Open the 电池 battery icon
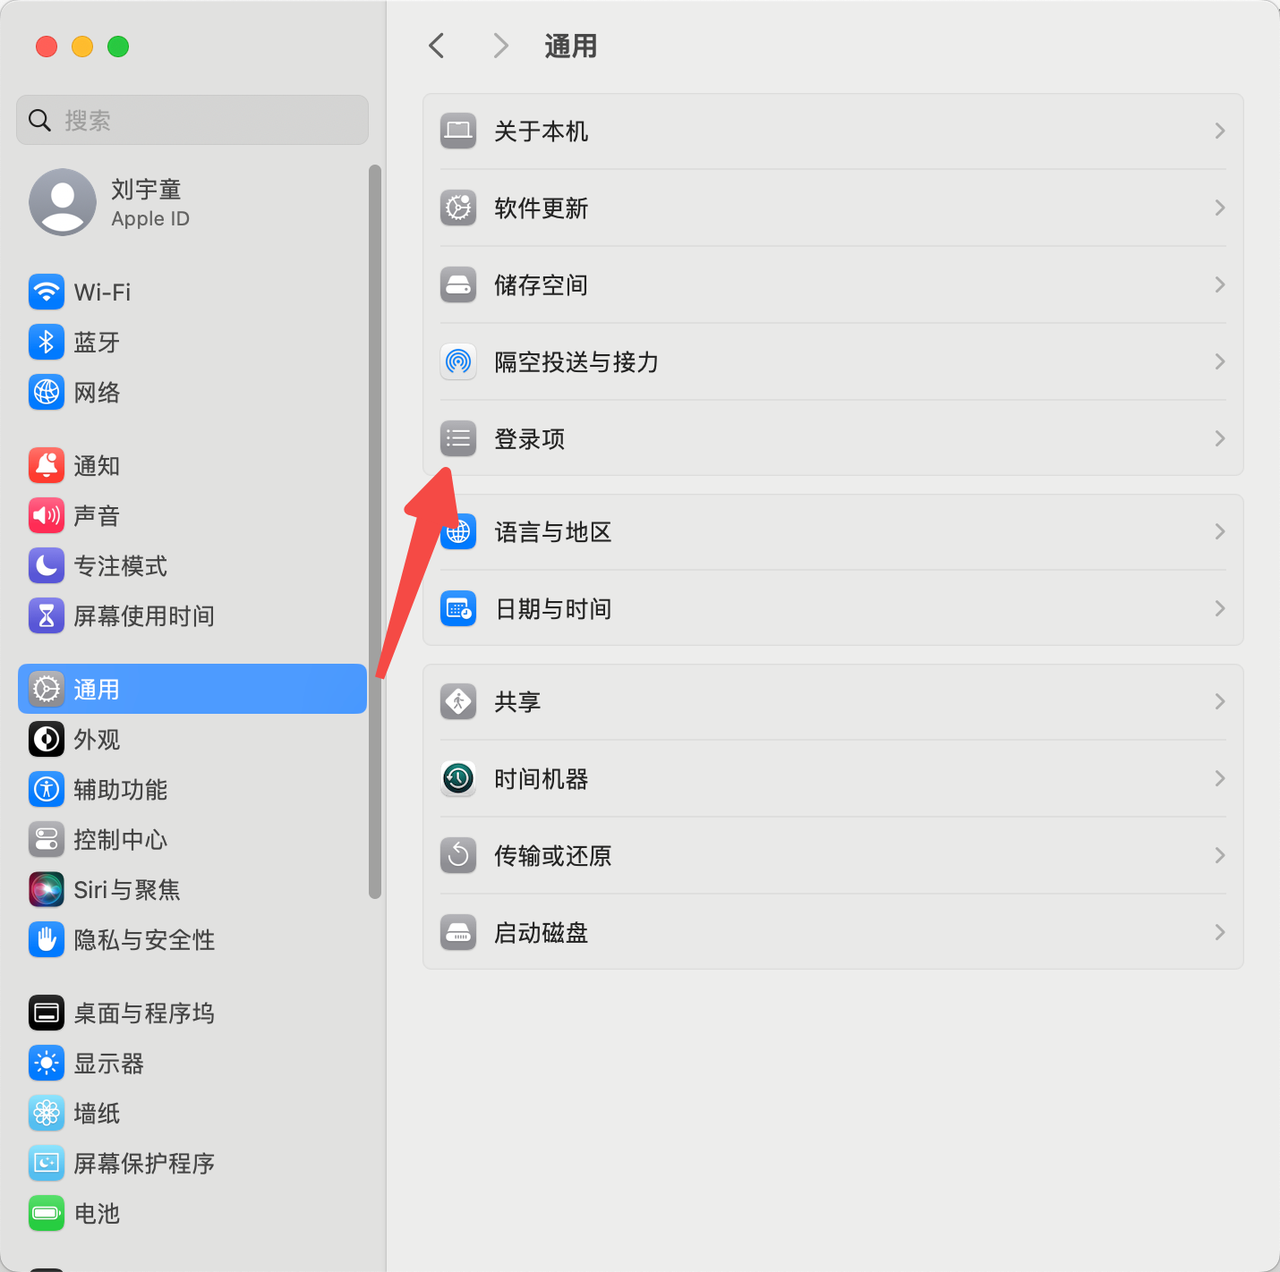This screenshot has width=1280, height=1272. 46,1213
